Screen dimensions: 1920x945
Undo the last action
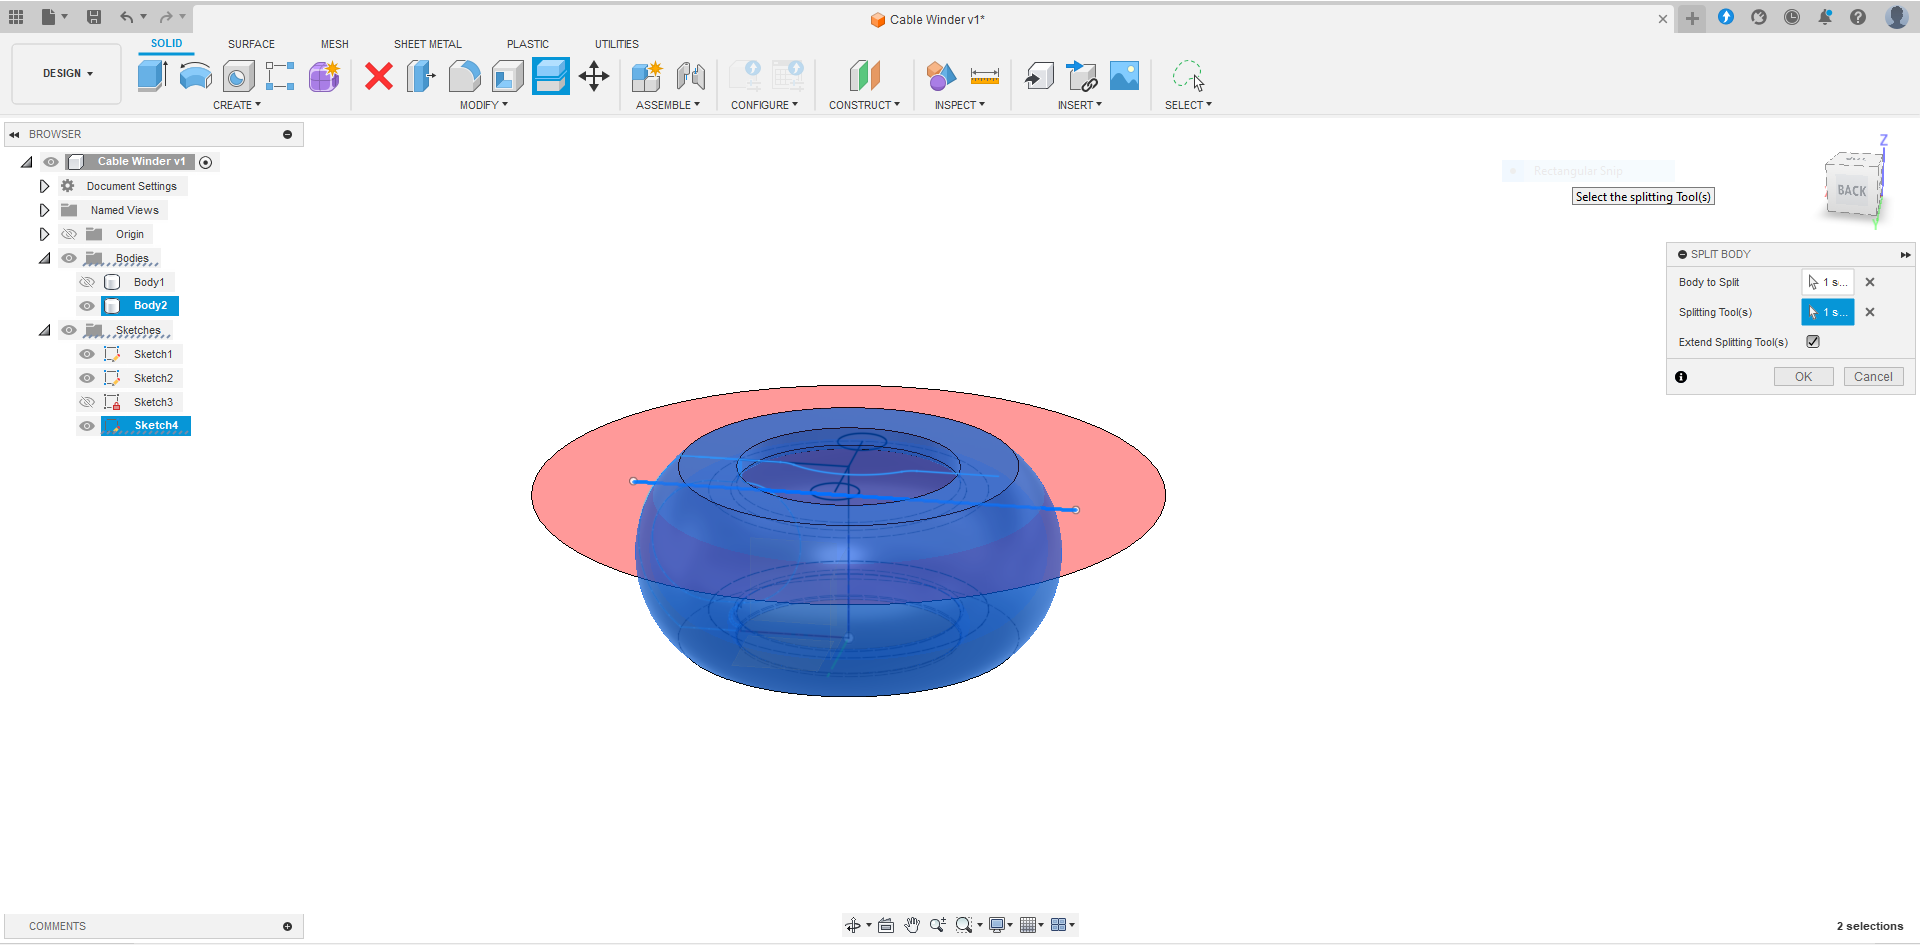pyautogui.click(x=126, y=17)
